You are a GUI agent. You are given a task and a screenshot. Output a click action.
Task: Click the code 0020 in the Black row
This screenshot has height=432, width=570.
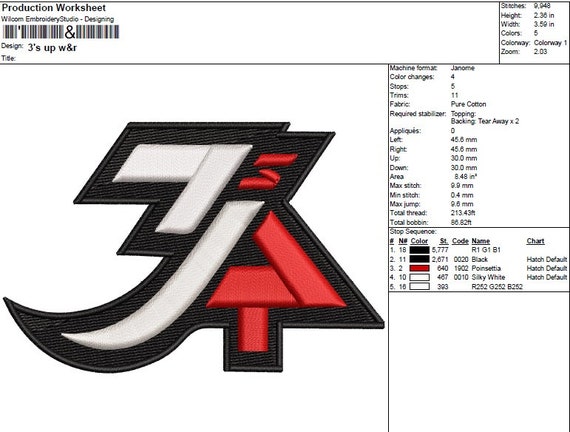click(x=461, y=259)
